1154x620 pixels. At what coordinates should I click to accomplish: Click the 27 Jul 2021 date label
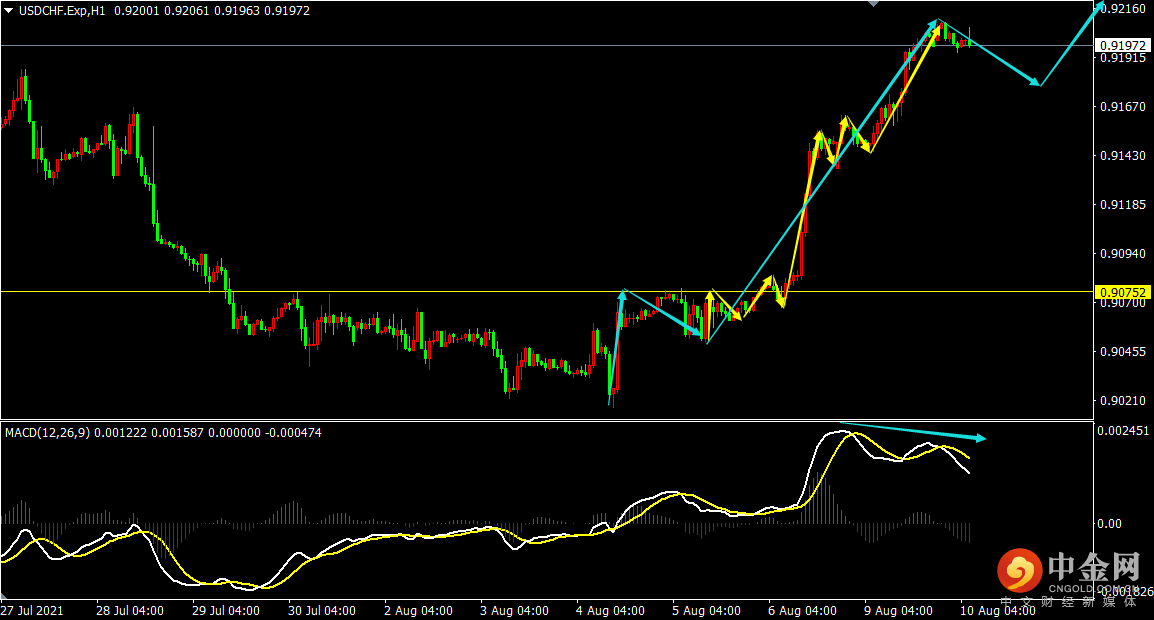coord(32,610)
